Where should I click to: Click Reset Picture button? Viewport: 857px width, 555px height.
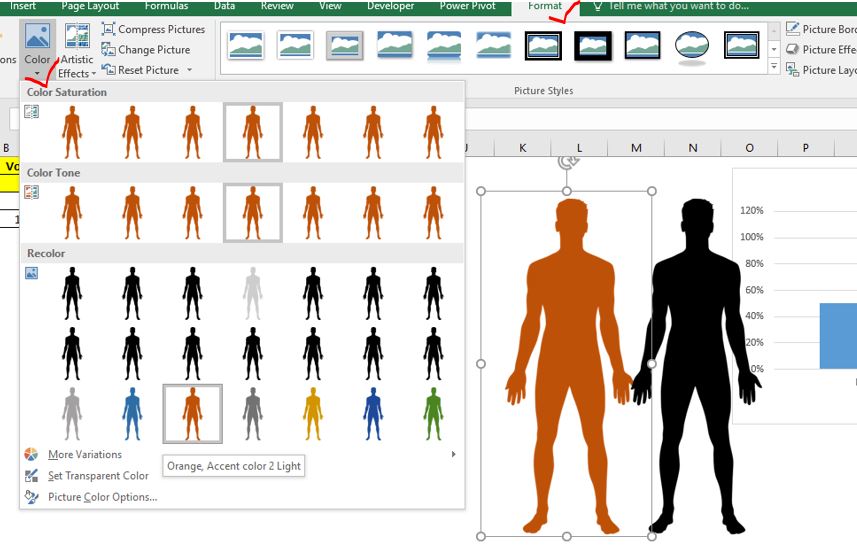[141, 70]
